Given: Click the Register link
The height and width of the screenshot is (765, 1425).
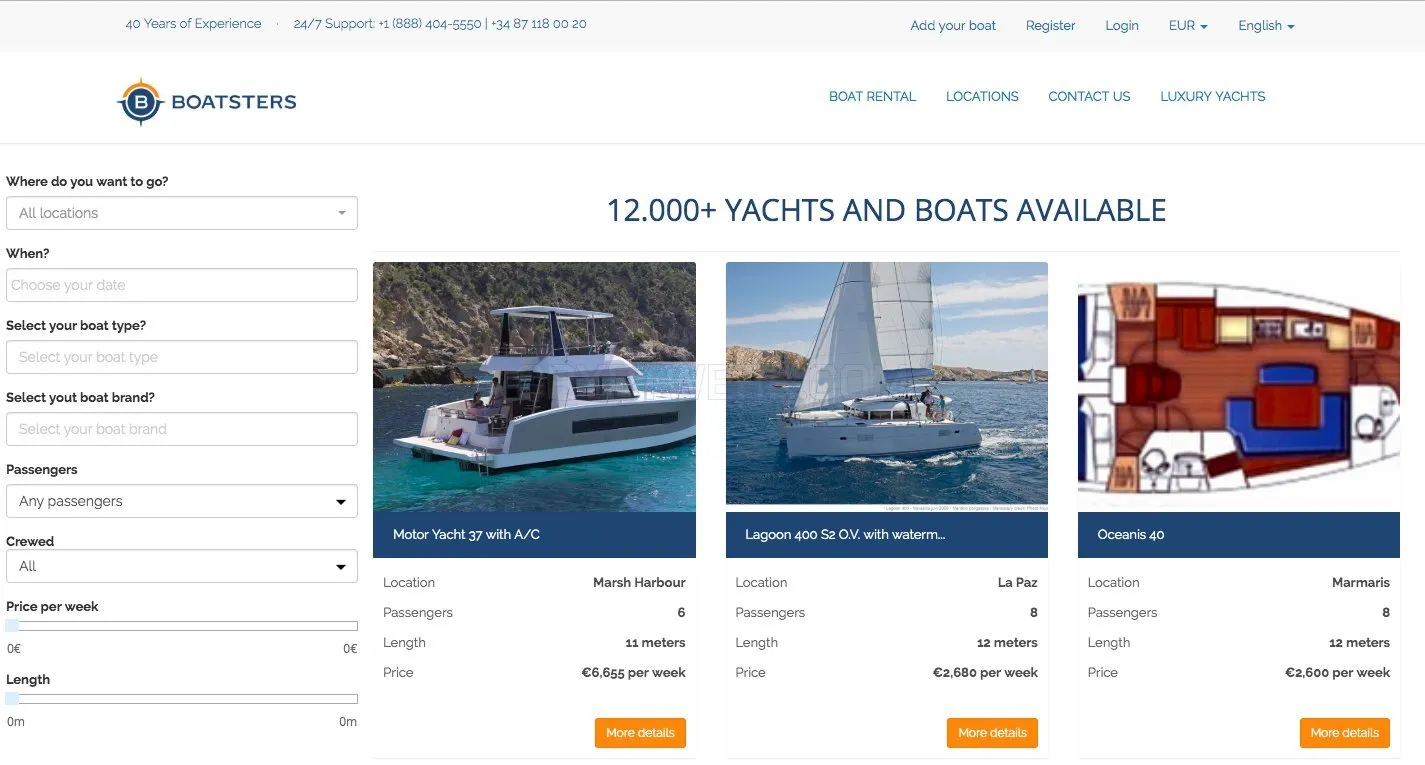Looking at the screenshot, I should [1050, 26].
